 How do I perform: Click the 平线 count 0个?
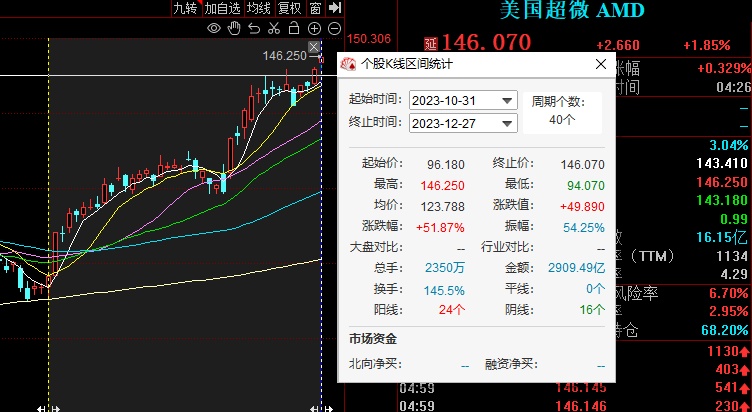tap(595, 289)
